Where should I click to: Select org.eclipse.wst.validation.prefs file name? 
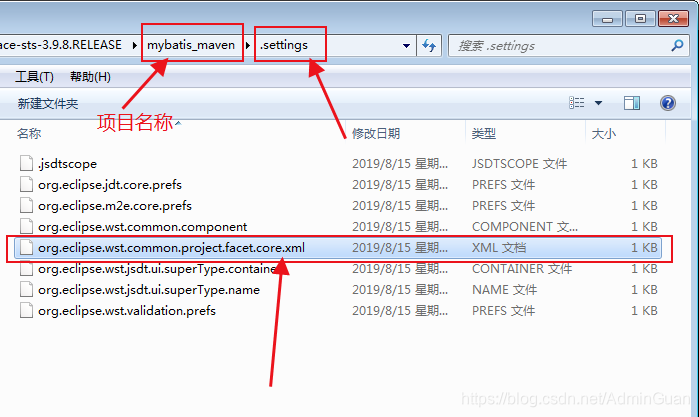click(127, 310)
